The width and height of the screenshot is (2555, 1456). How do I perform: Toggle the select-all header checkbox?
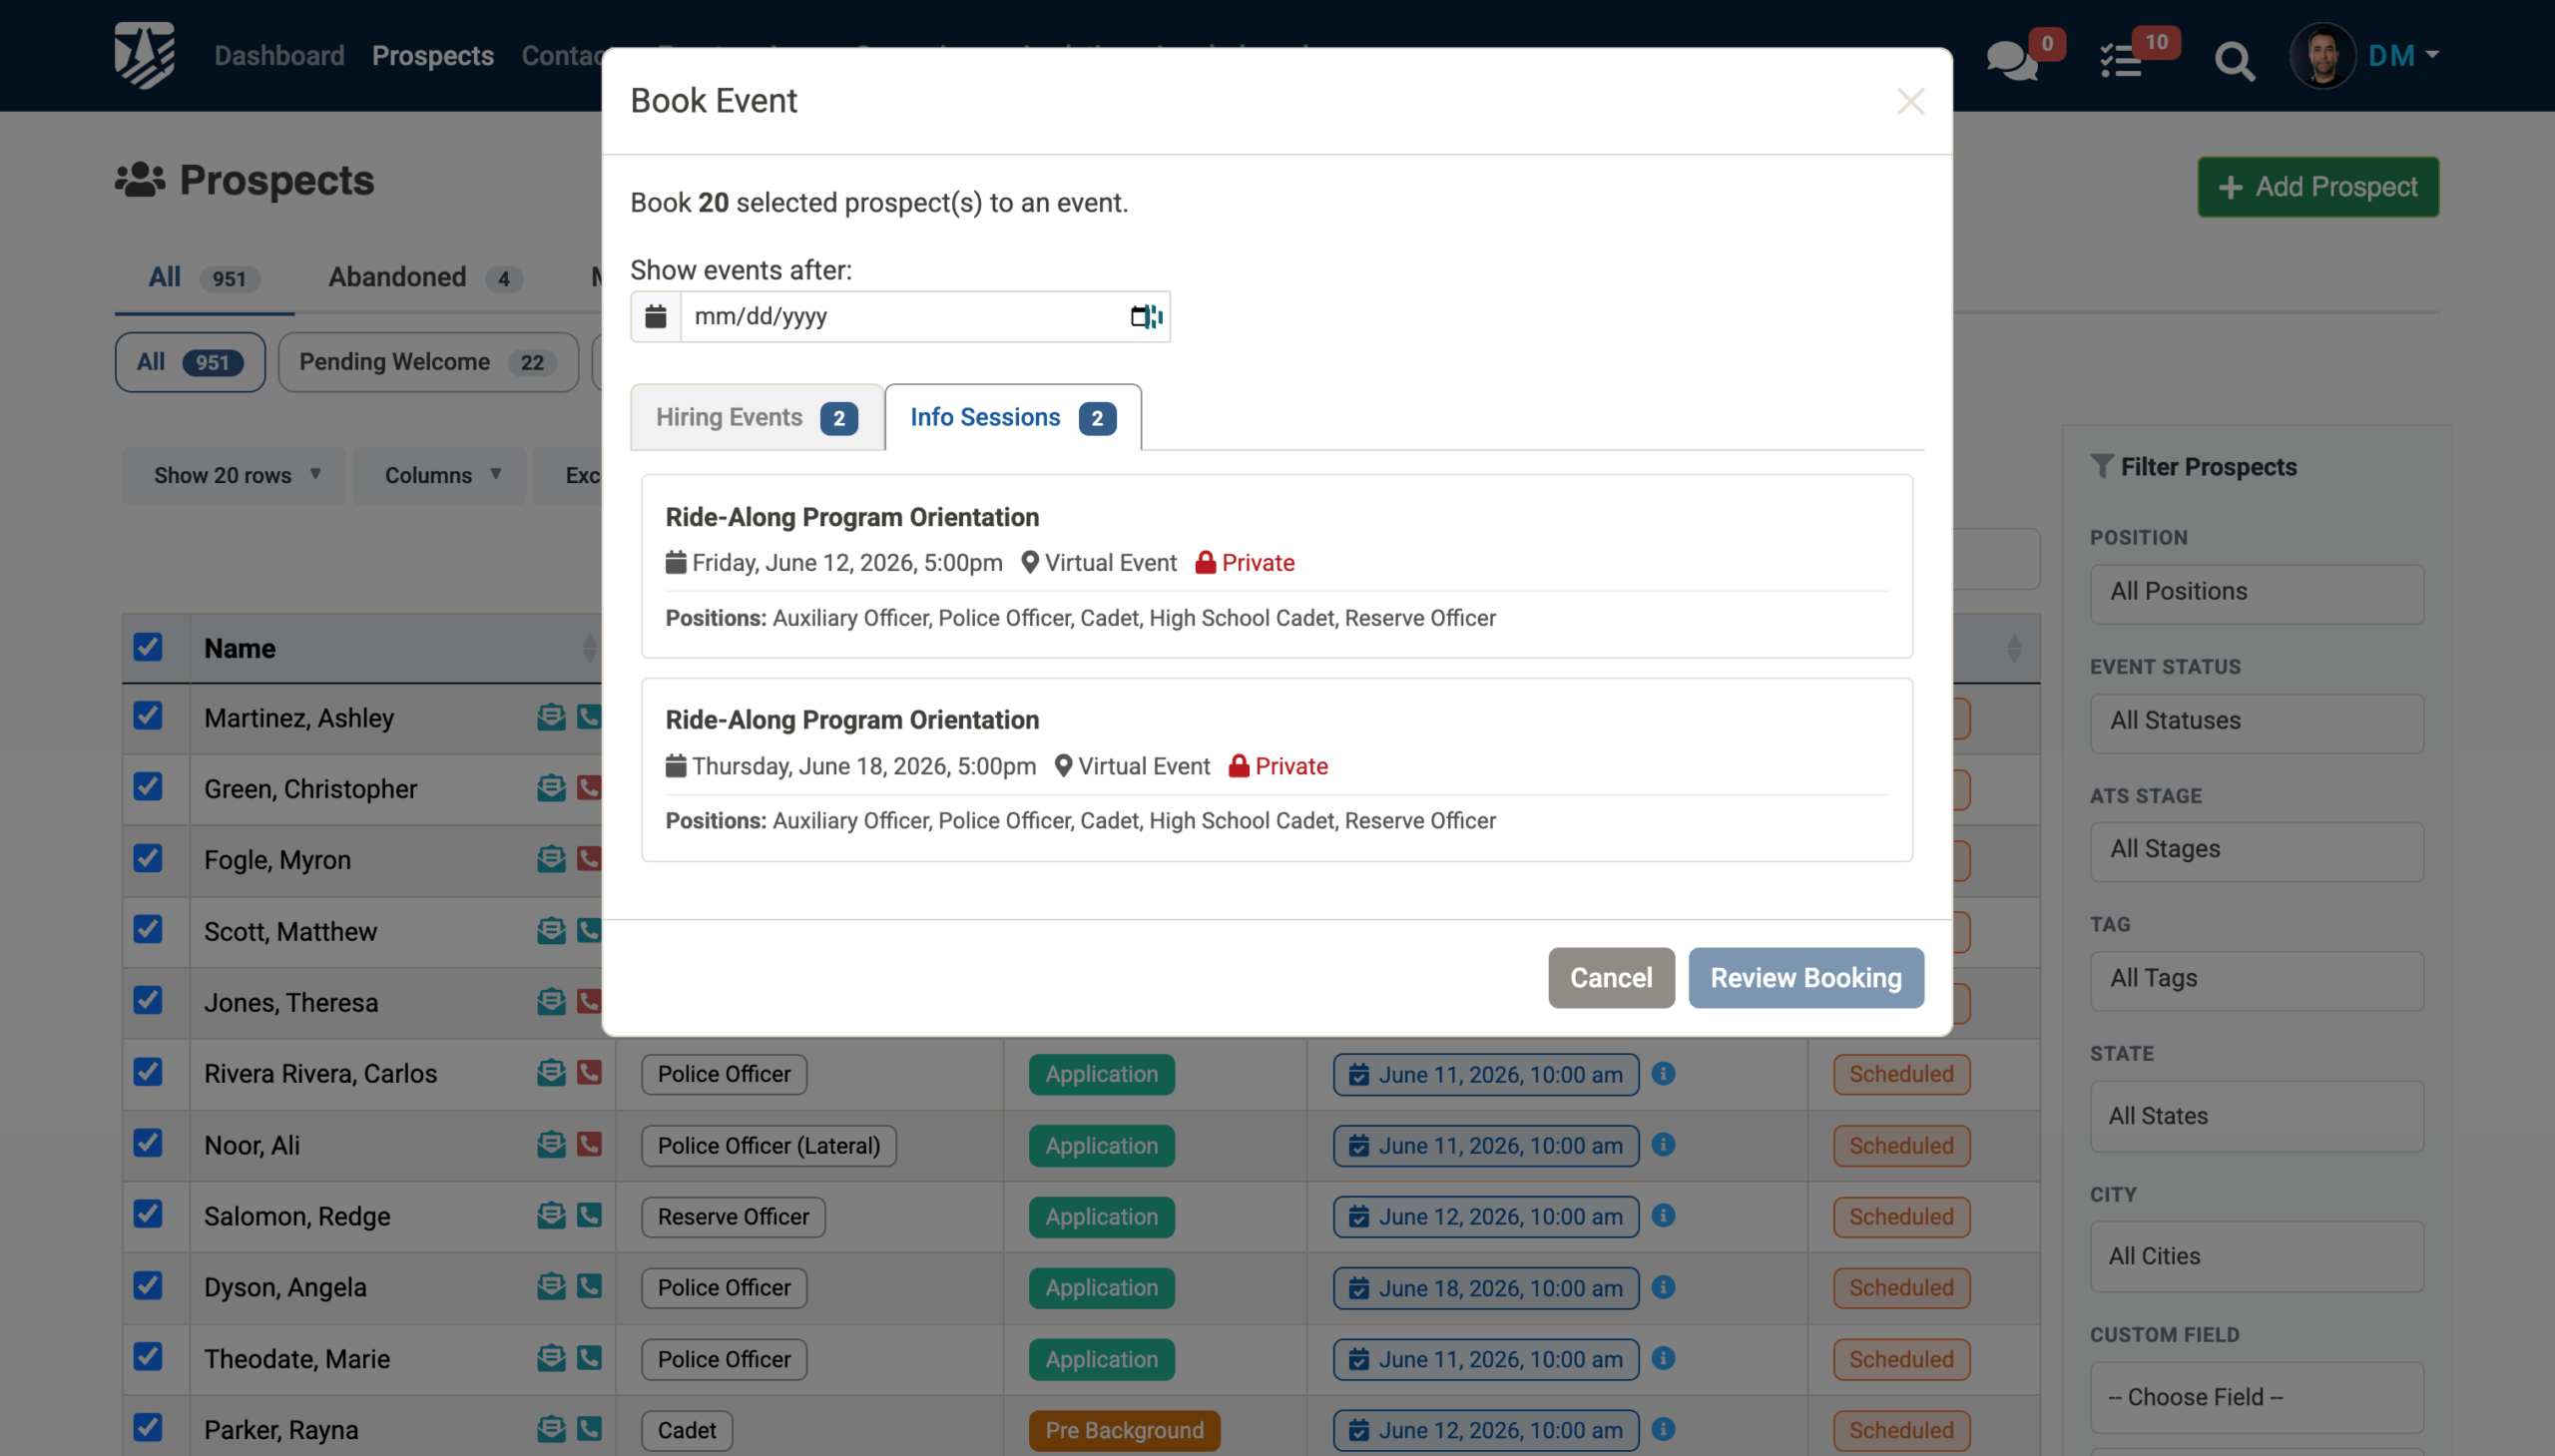point(148,647)
